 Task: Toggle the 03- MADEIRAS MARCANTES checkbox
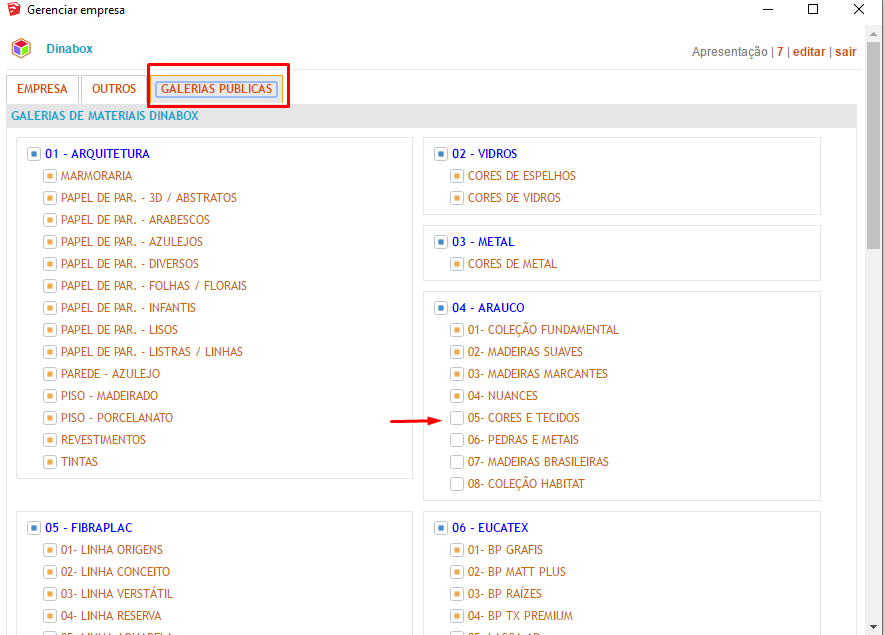(x=457, y=374)
